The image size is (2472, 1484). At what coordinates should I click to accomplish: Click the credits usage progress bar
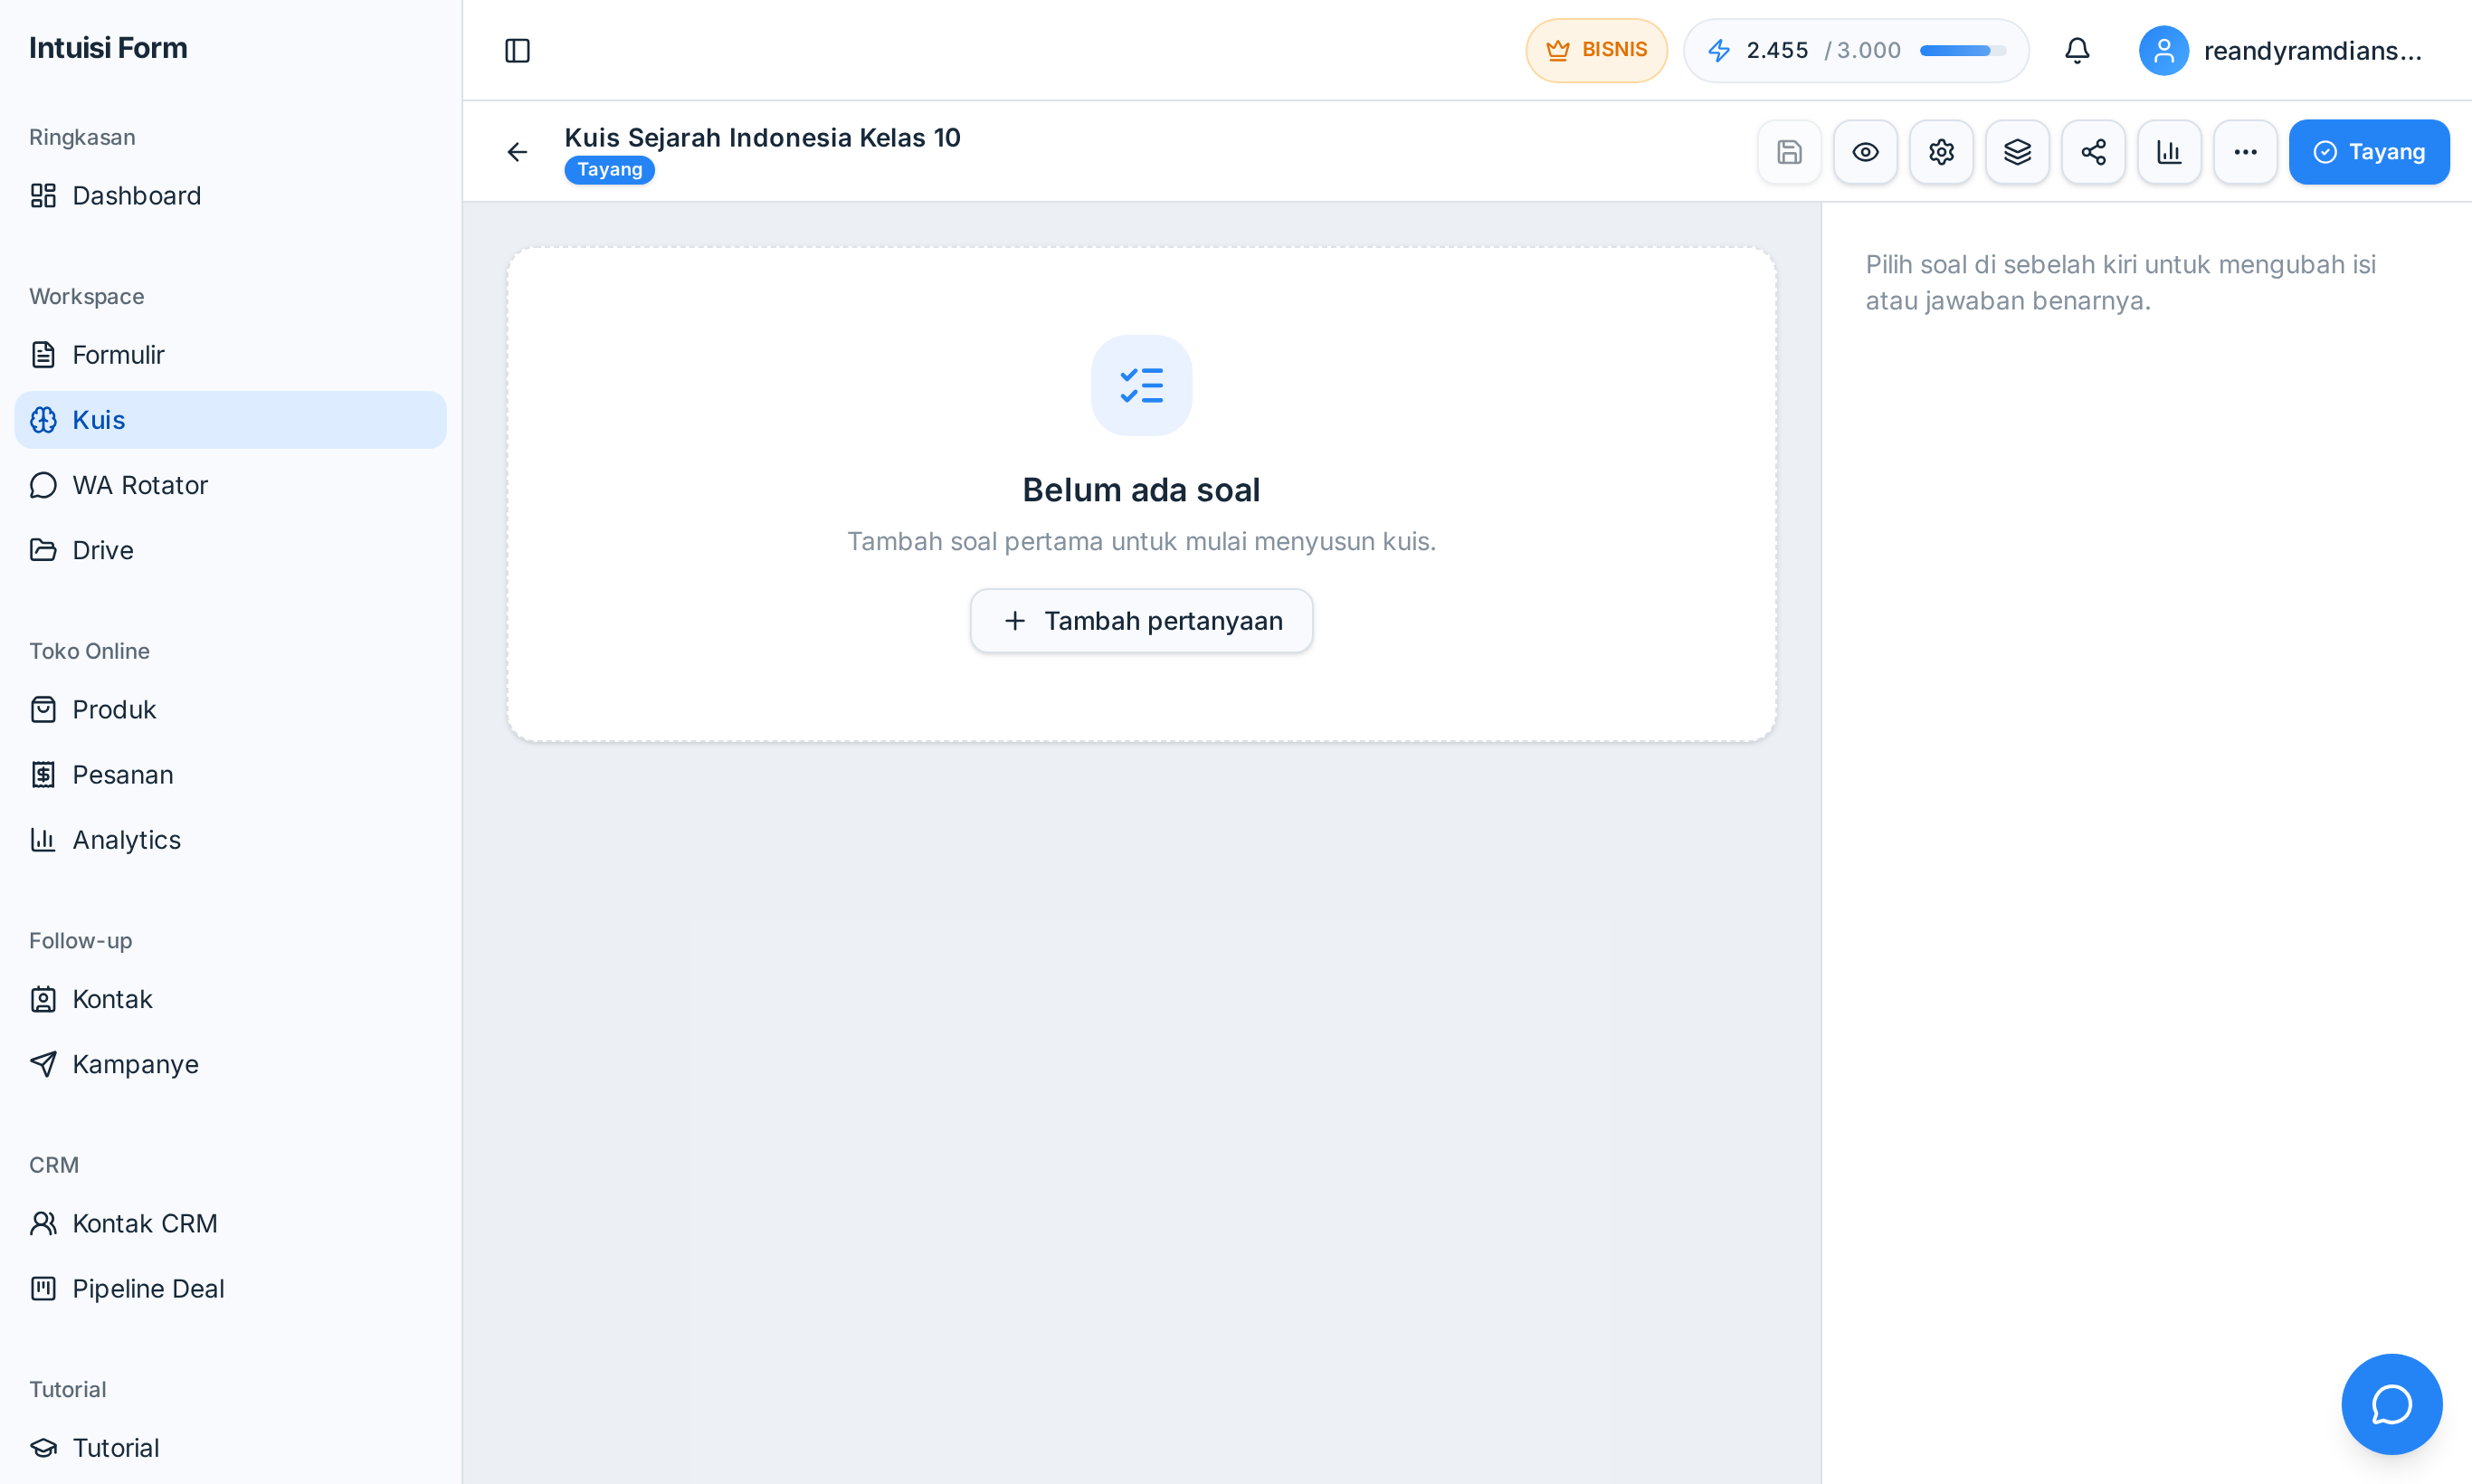point(1962,50)
